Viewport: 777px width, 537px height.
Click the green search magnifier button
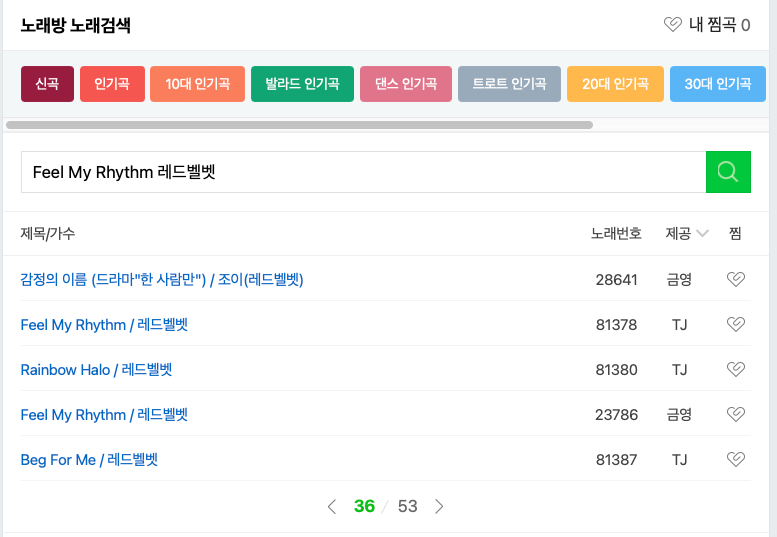pyautogui.click(x=728, y=172)
